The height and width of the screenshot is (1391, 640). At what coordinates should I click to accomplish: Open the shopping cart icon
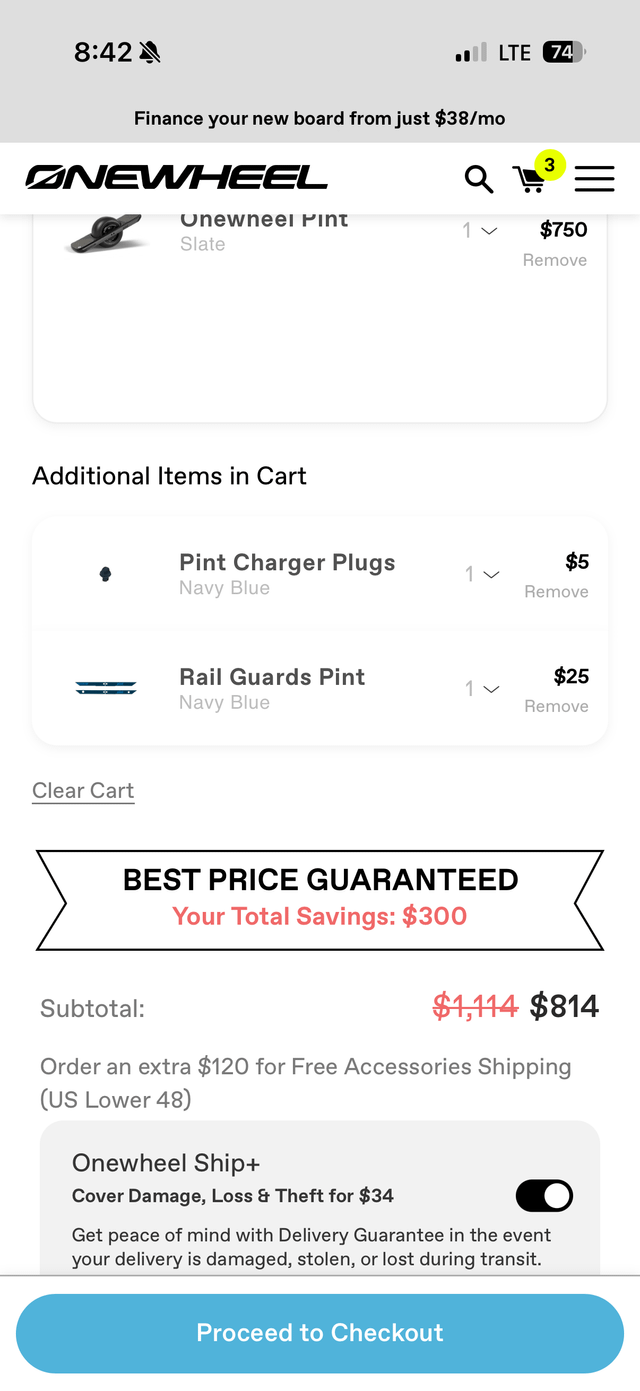tap(529, 180)
